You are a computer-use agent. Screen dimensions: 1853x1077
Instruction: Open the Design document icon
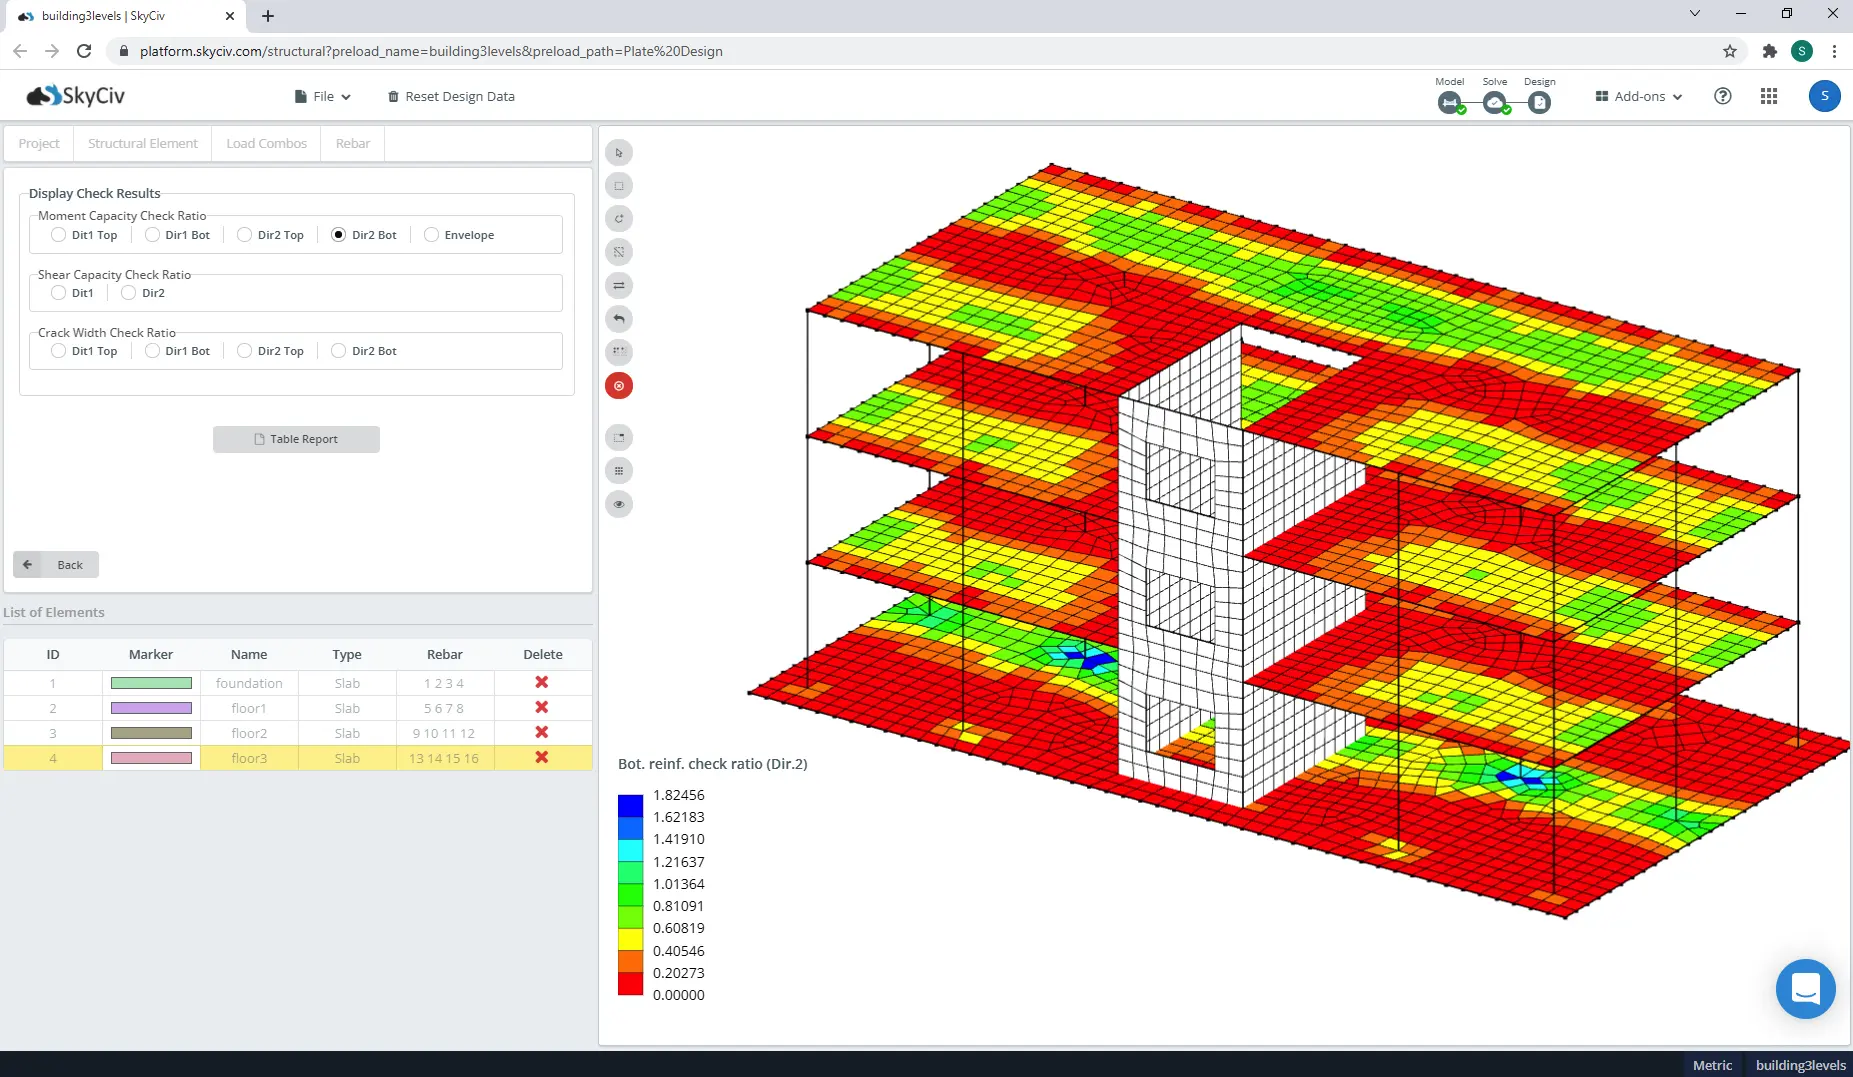click(x=1538, y=102)
